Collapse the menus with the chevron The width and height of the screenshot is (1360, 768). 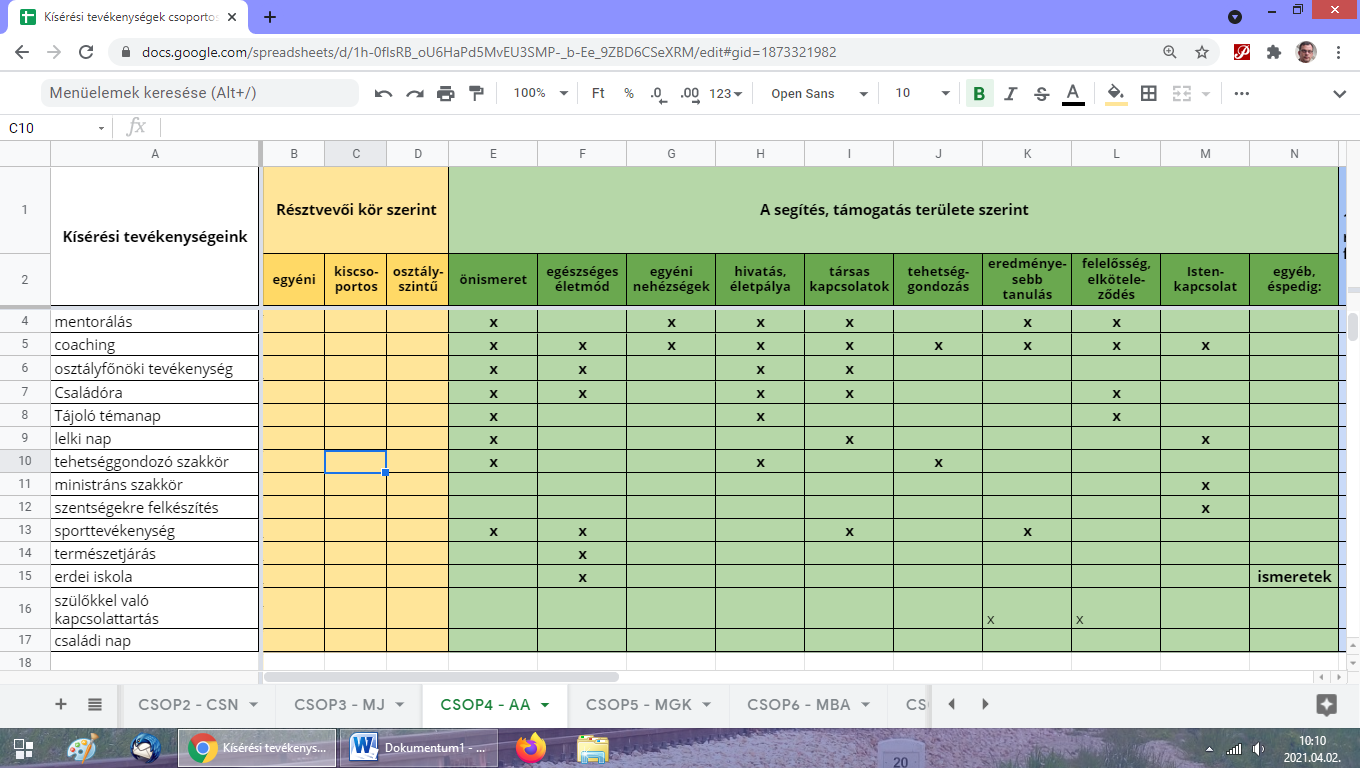1340,93
